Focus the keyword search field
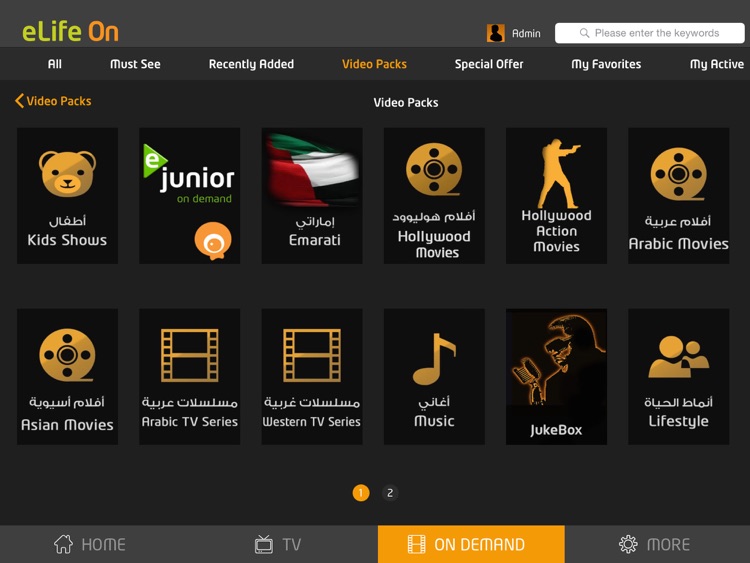 pyautogui.click(x=650, y=33)
